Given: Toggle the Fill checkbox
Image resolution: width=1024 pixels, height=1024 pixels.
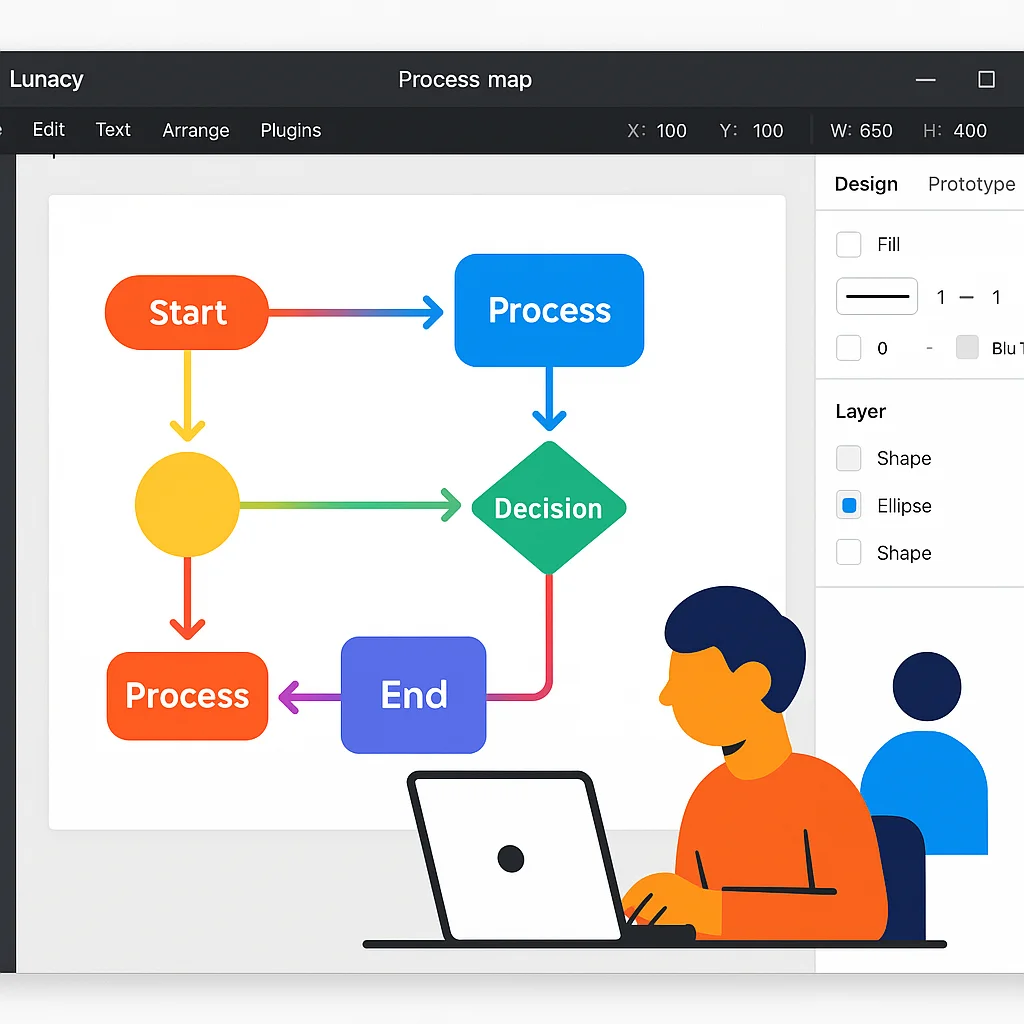Looking at the screenshot, I should coord(848,244).
